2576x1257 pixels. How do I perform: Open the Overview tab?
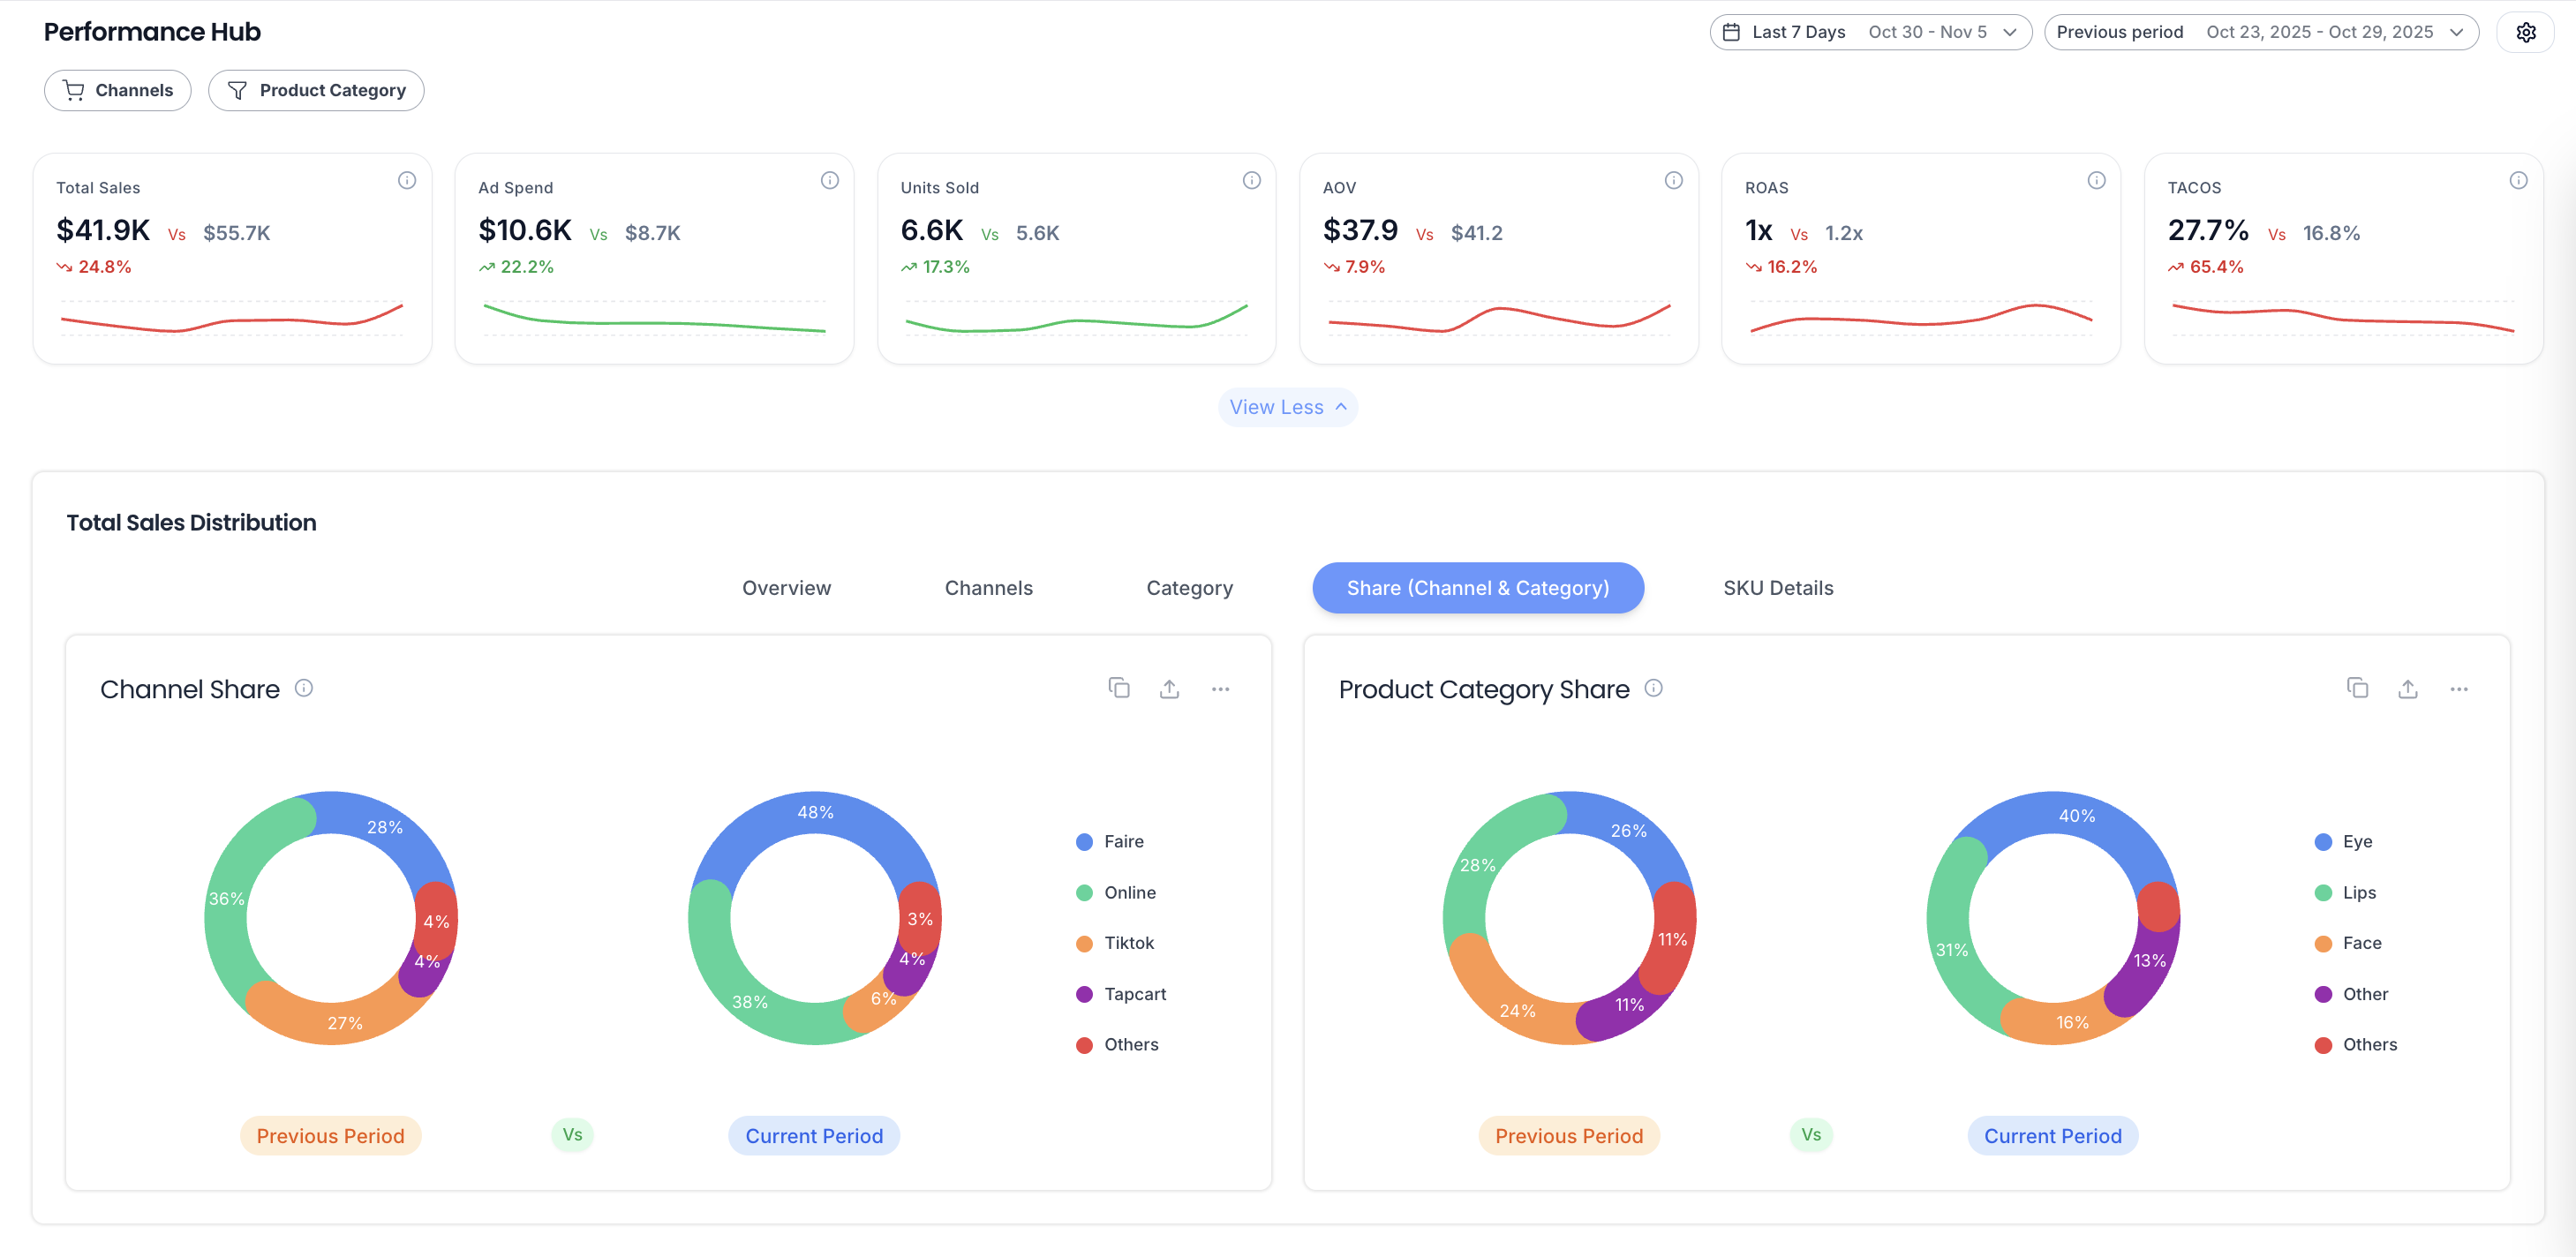coord(786,587)
